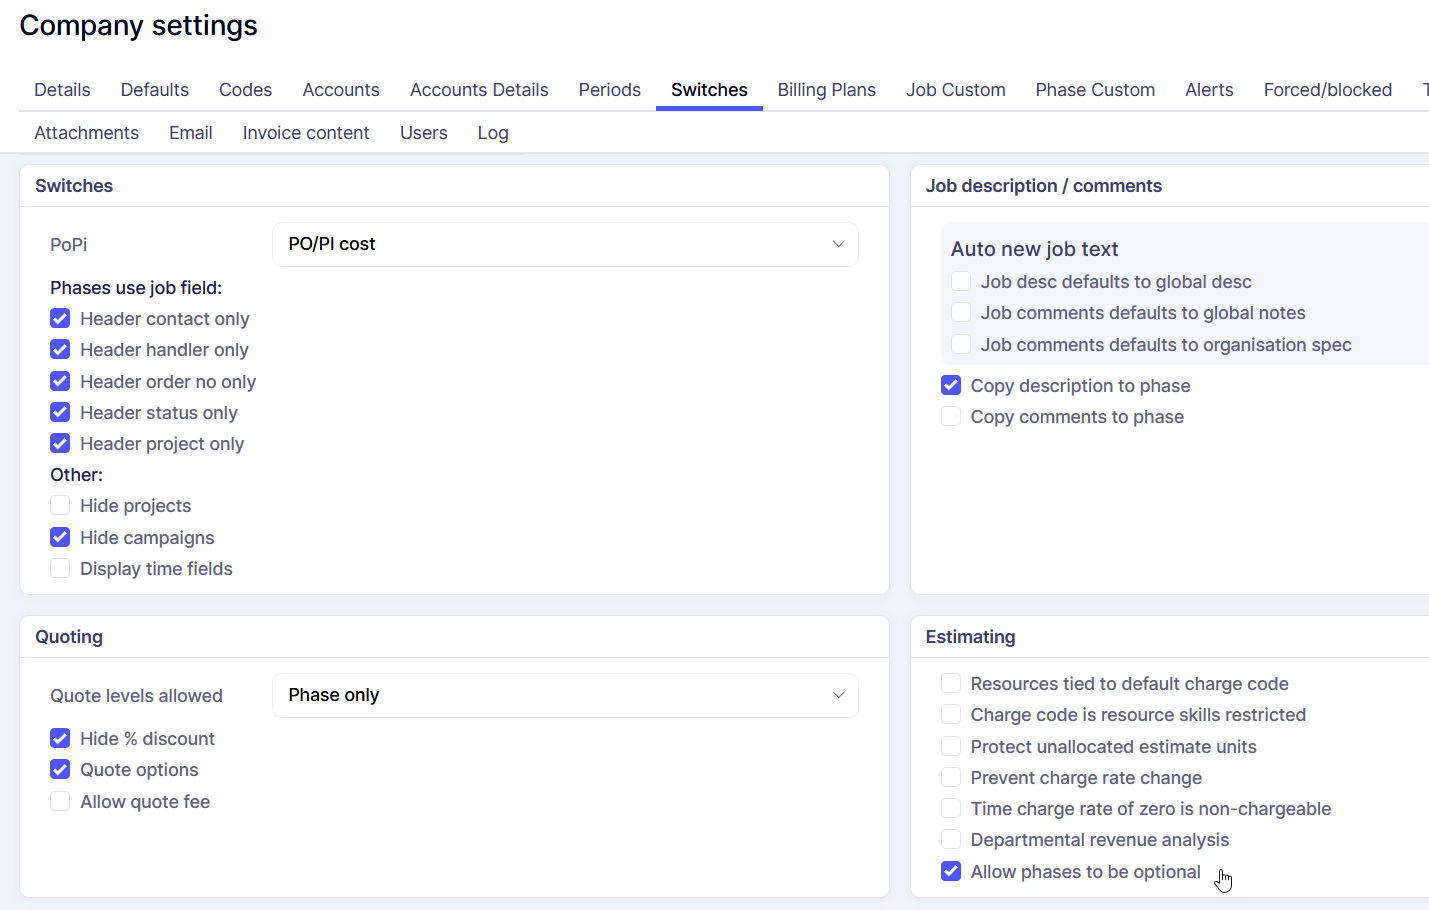This screenshot has height=910, width=1429.
Task: Uncheck the Hide % discount option
Action: tap(60, 739)
